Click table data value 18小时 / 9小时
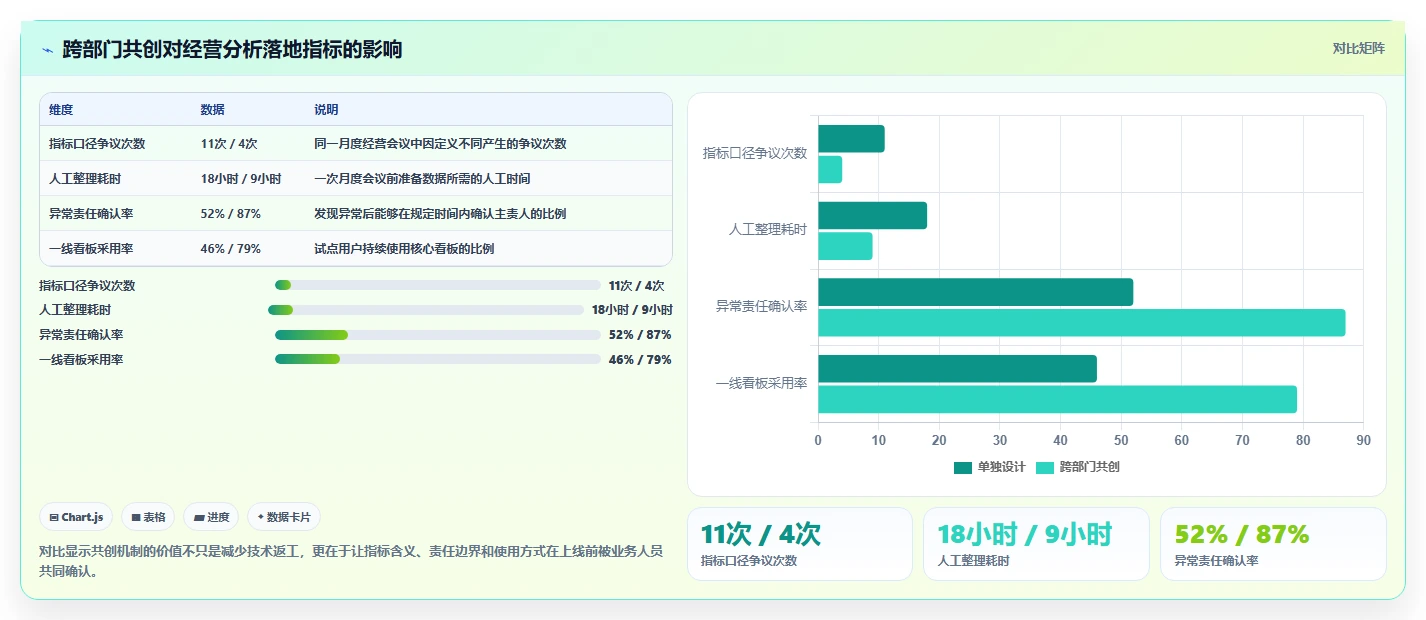The width and height of the screenshot is (1426, 620). coord(241,179)
